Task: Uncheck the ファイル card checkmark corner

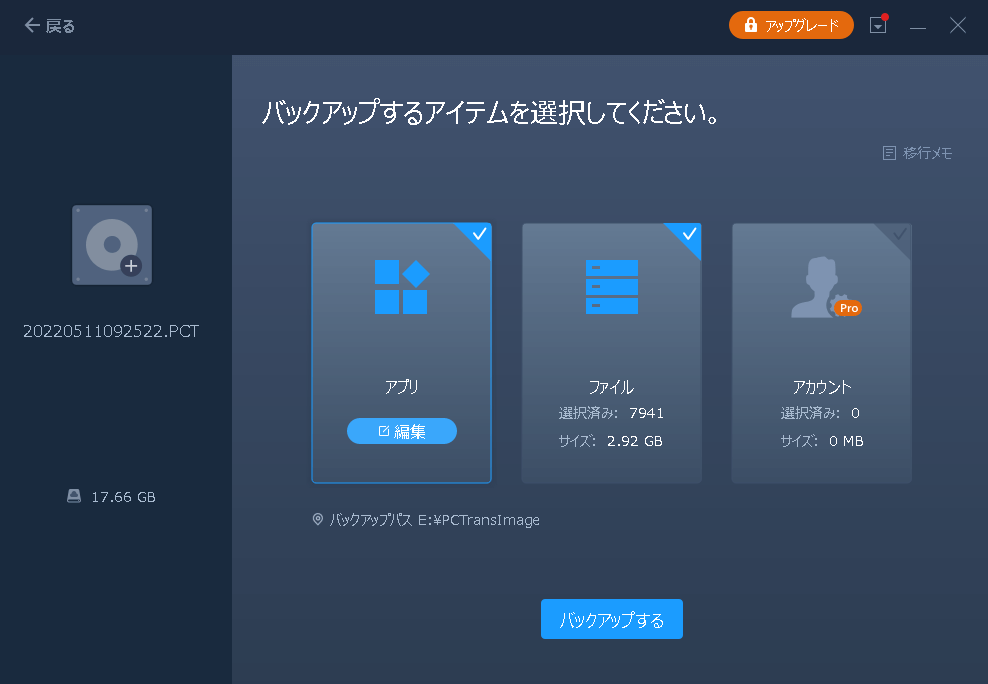Action: click(x=689, y=235)
